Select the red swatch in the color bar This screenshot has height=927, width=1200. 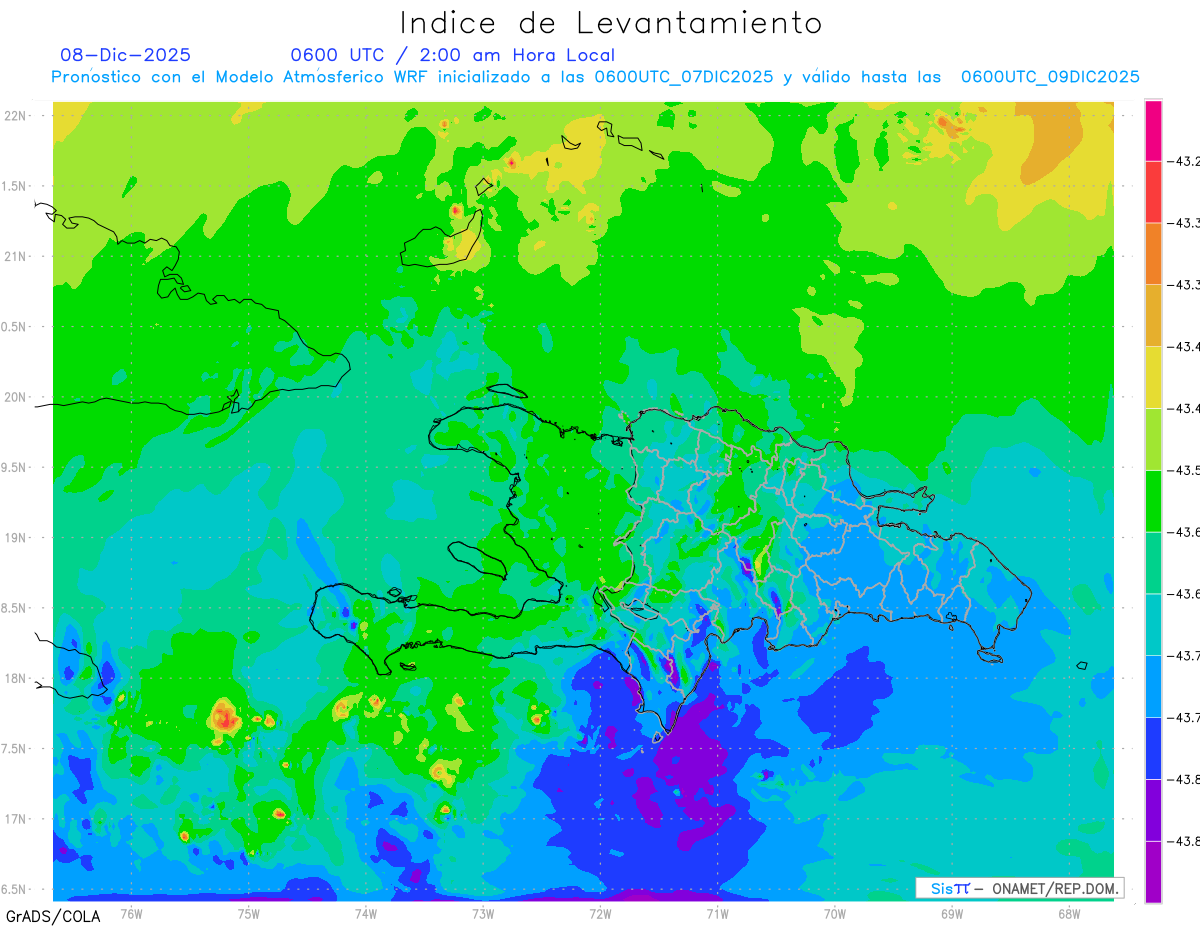pos(1153,191)
